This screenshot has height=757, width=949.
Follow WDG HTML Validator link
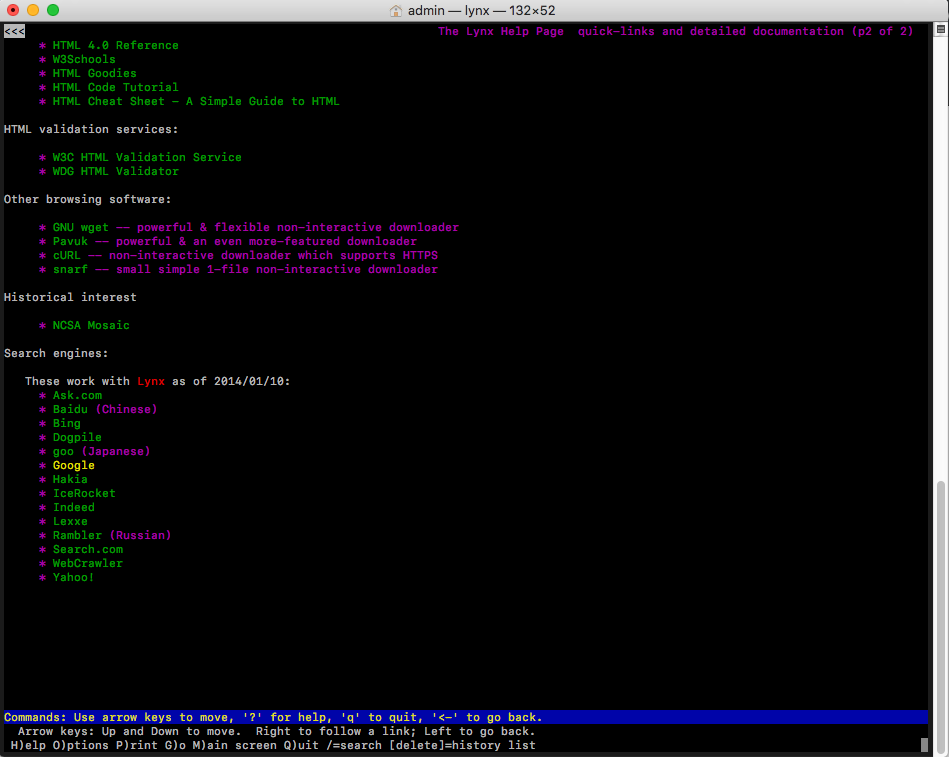click(116, 171)
